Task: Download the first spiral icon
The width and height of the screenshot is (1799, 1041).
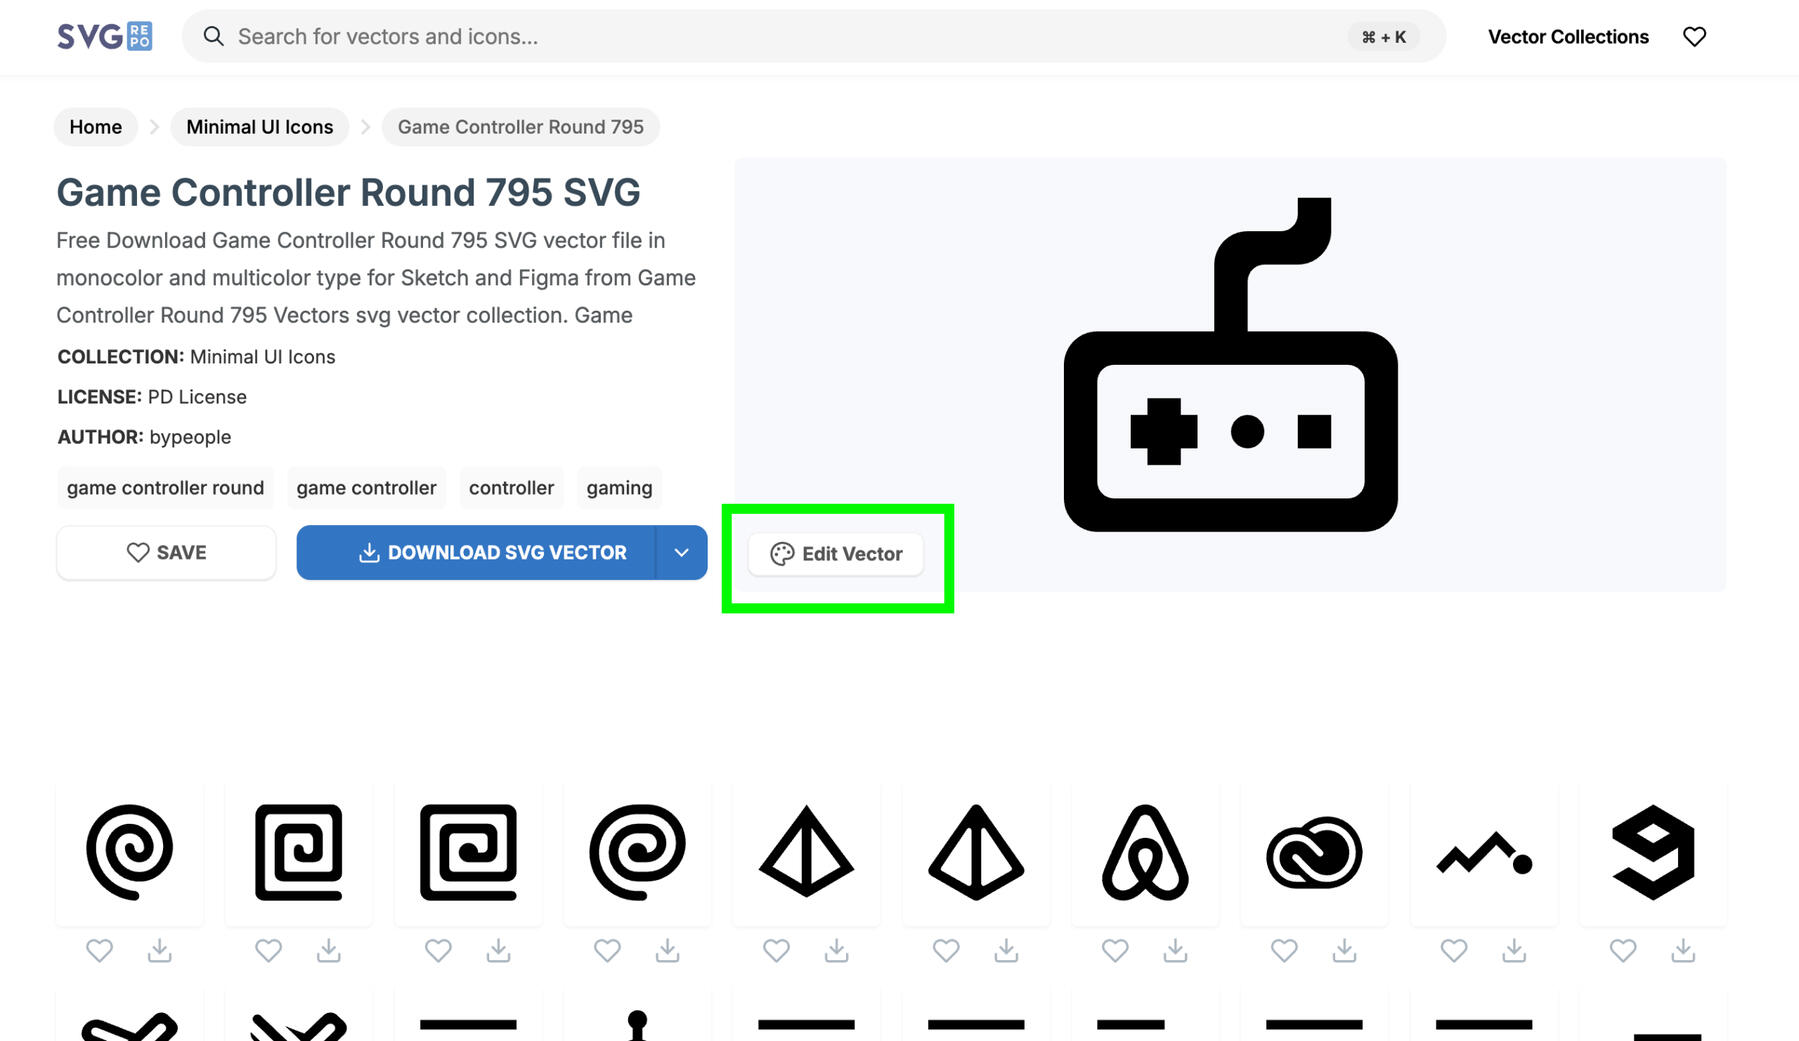Action: coord(159,950)
